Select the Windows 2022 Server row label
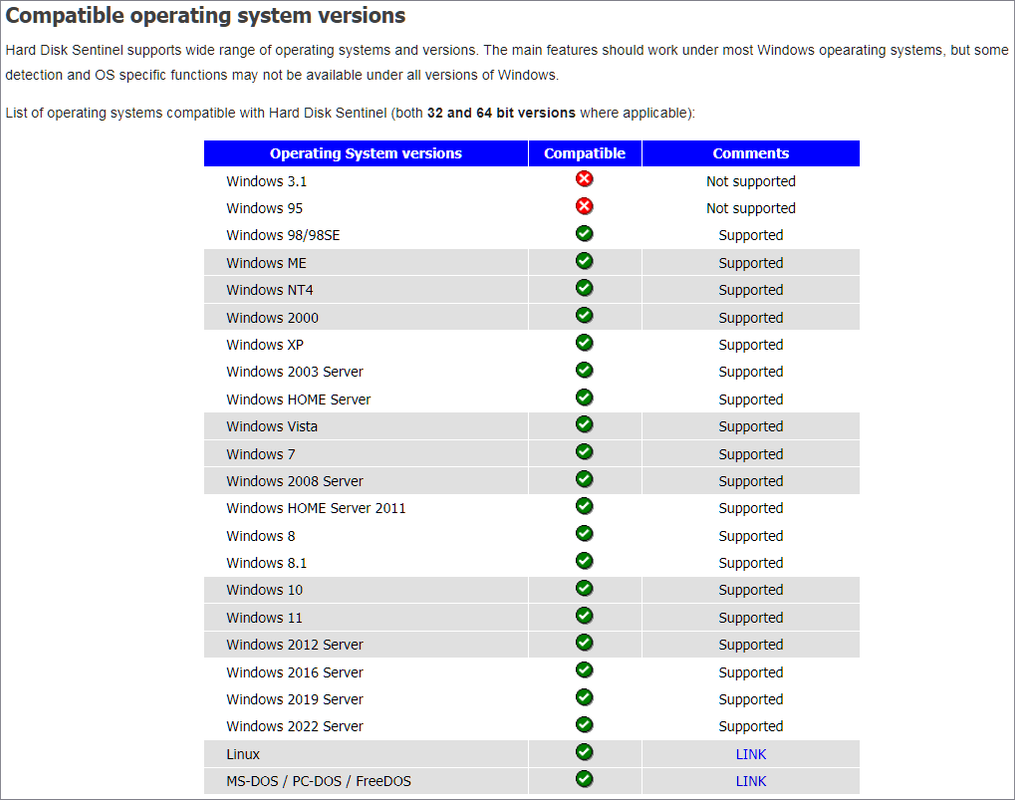 click(x=295, y=727)
